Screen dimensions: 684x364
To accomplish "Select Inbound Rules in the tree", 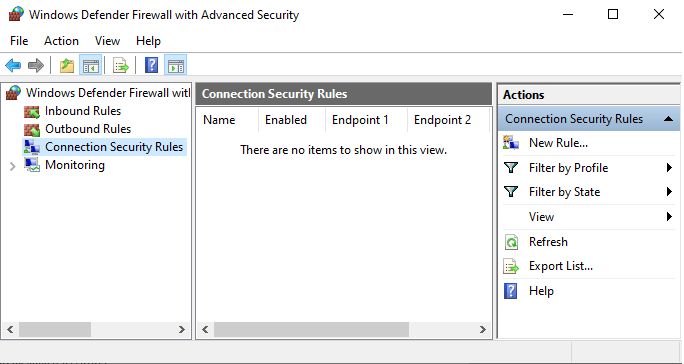I will click(83, 111).
